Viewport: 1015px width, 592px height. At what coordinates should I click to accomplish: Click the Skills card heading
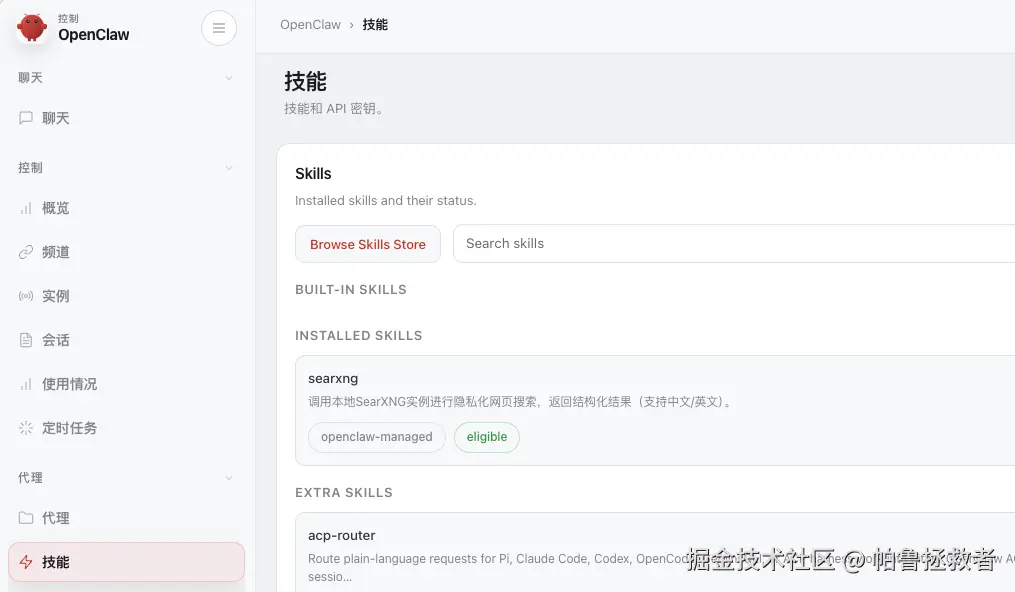tap(313, 173)
